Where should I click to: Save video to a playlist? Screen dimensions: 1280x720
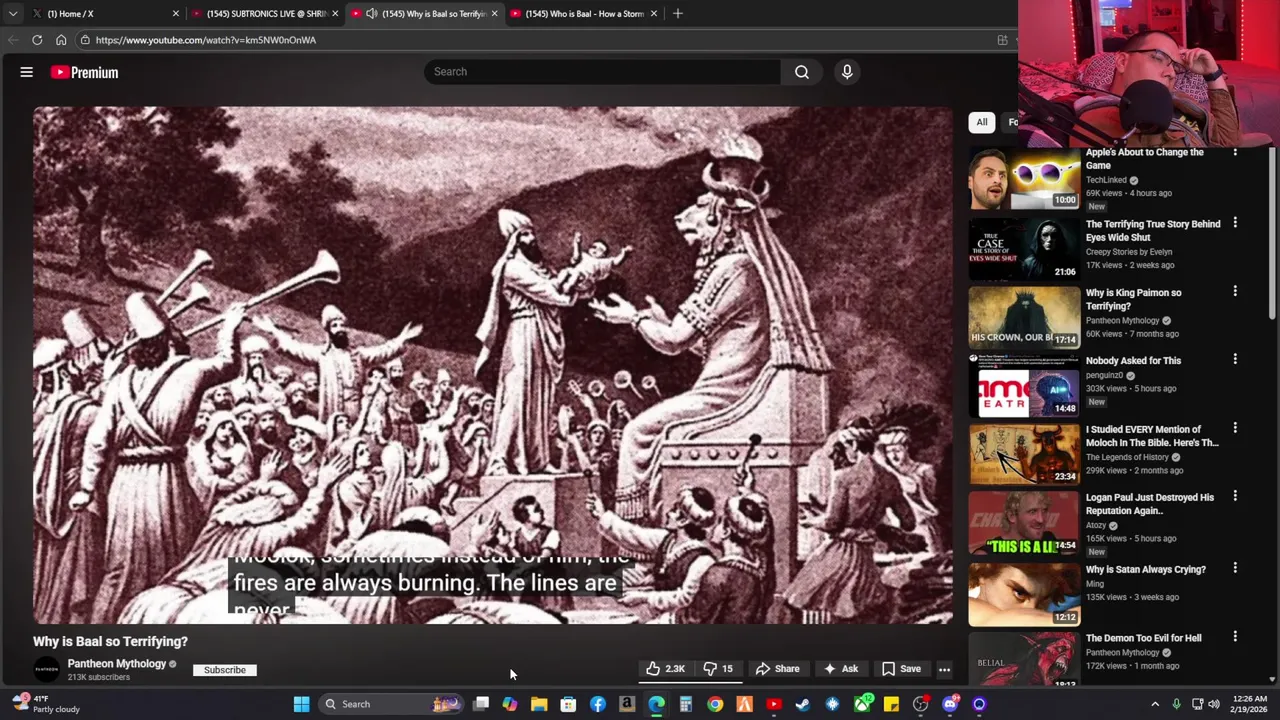coord(901,669)
